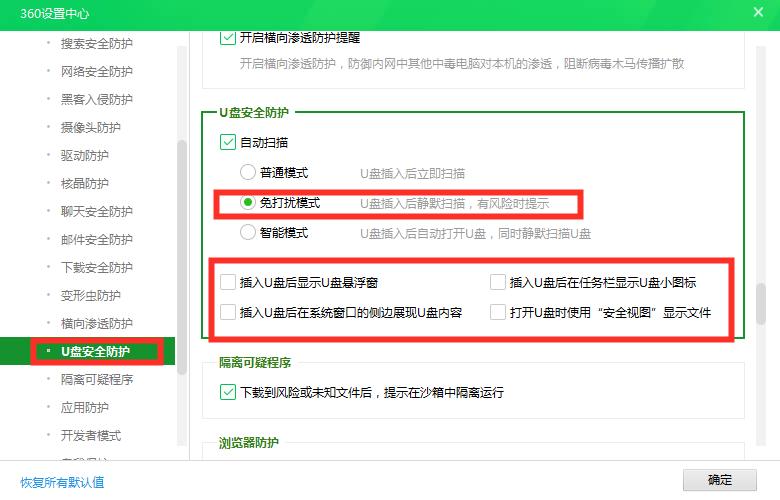This screenshot has height=500, width=780.
Task: Click the 确定 button
Action: [719, 480]
